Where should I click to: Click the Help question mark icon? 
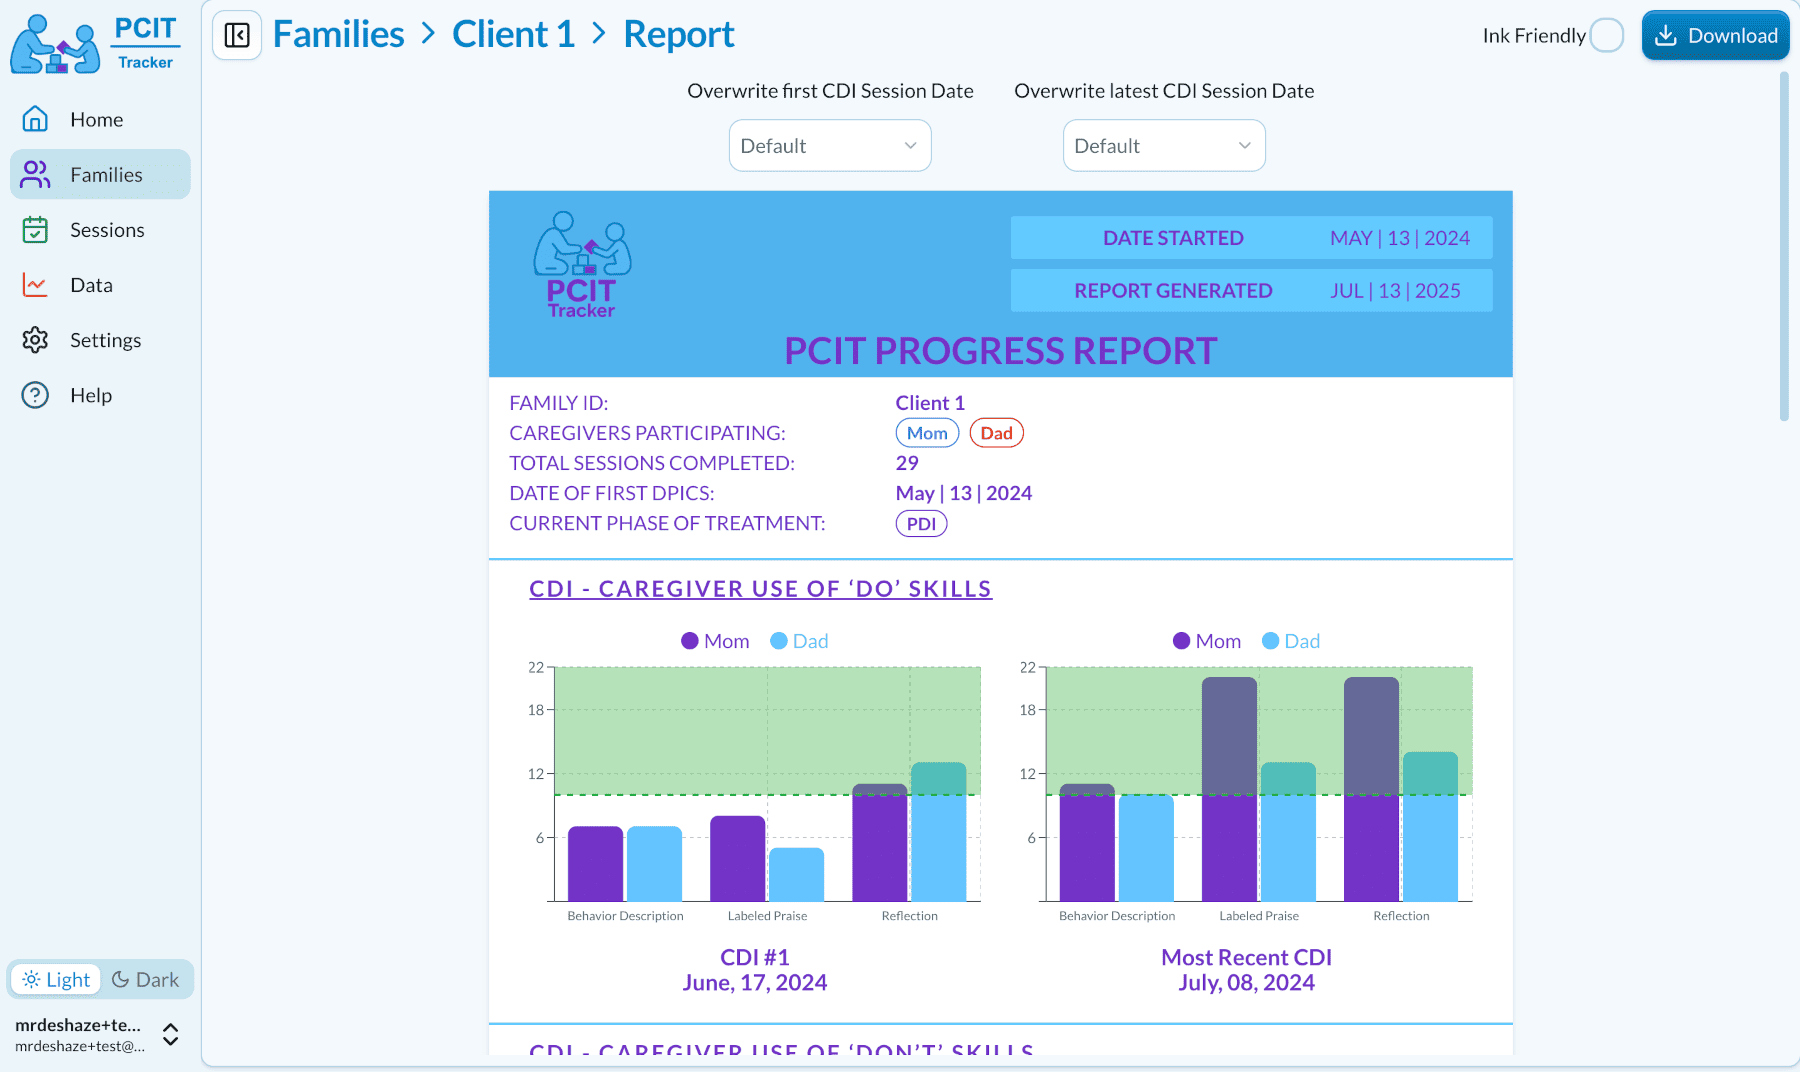pos(35,395)
